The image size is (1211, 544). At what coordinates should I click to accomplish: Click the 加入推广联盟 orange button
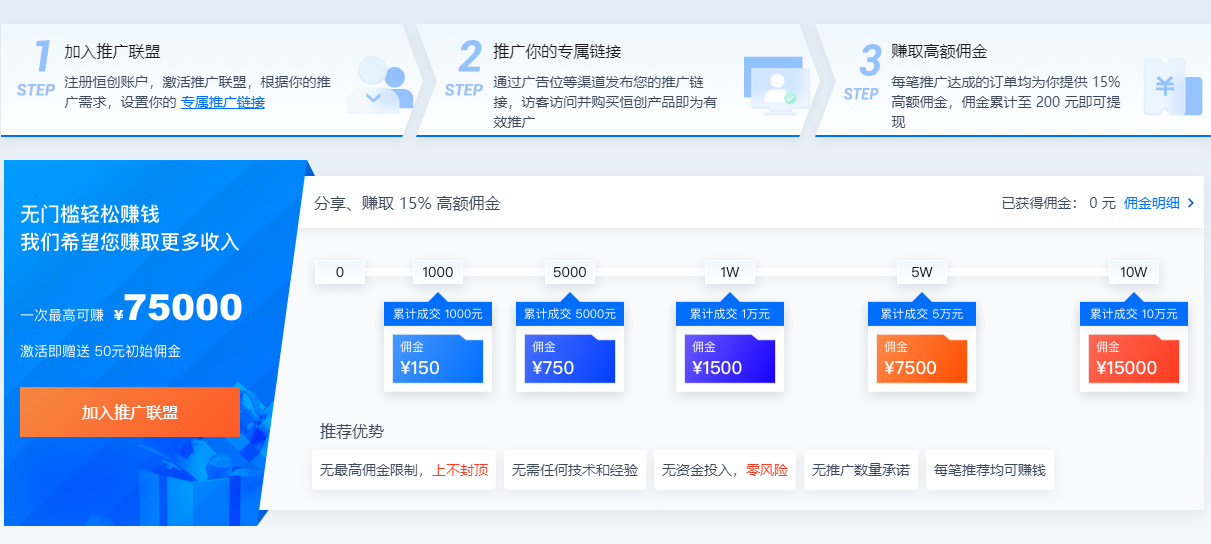coord(130,412)
